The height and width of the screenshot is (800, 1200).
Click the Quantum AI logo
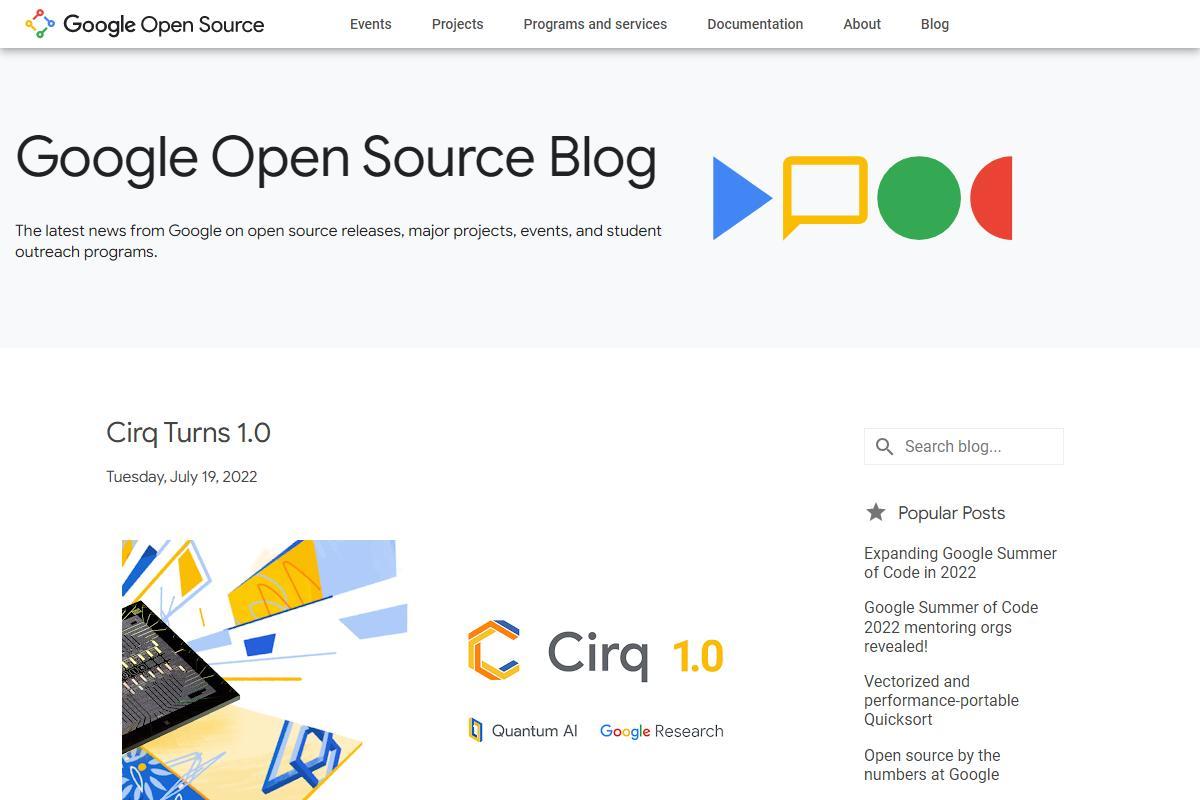point(523,730)
